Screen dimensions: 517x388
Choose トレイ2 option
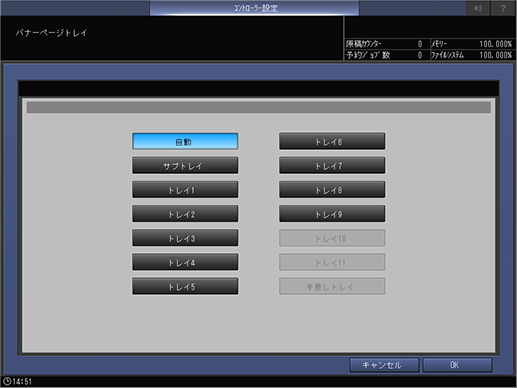coord(185,214)
